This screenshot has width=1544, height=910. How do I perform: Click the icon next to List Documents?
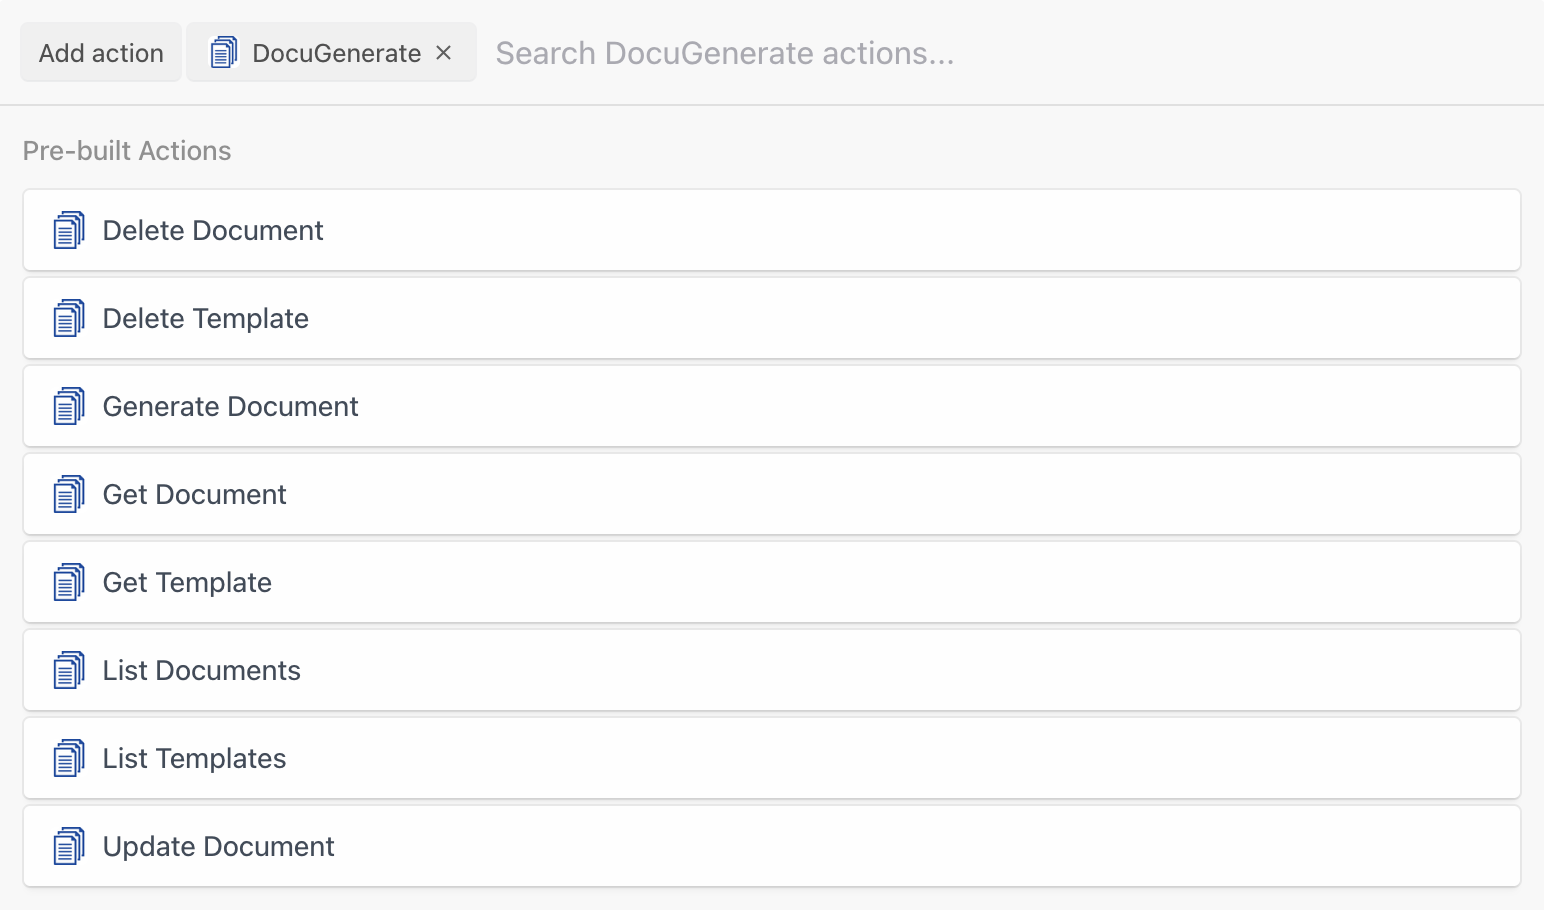(69, 671)
